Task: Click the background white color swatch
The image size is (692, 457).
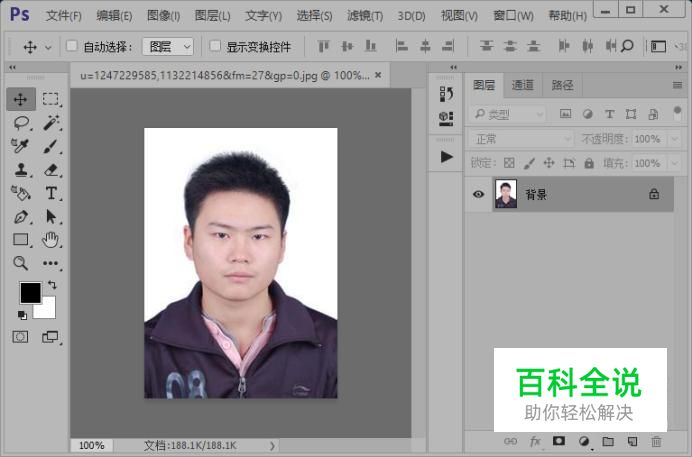Action: click(48, 309)
